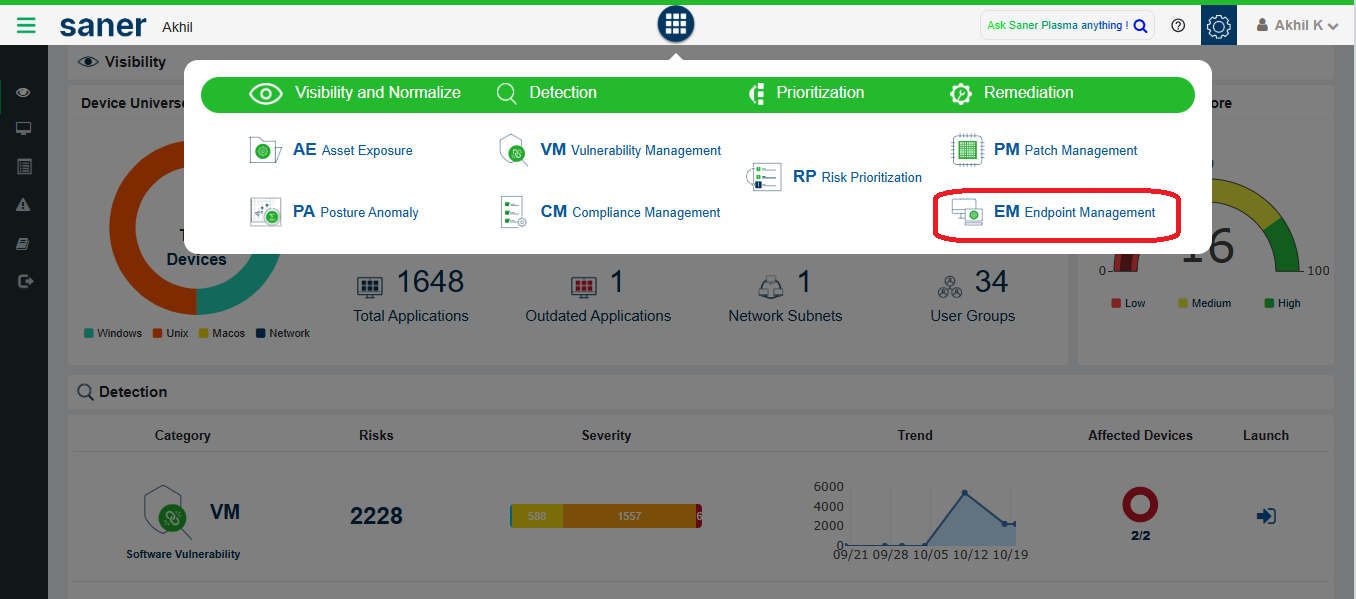Click the app grid launcher icon
Image resolution: width=1356 pixels, height=599 pixels.
676,24
